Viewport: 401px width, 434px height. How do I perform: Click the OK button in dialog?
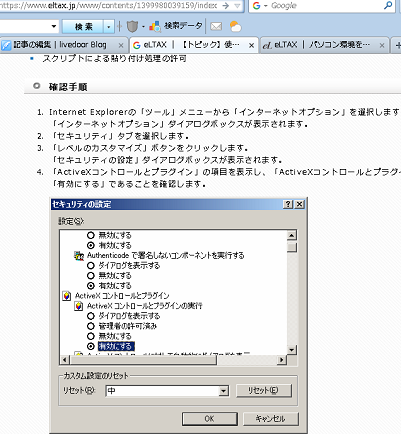209,418
